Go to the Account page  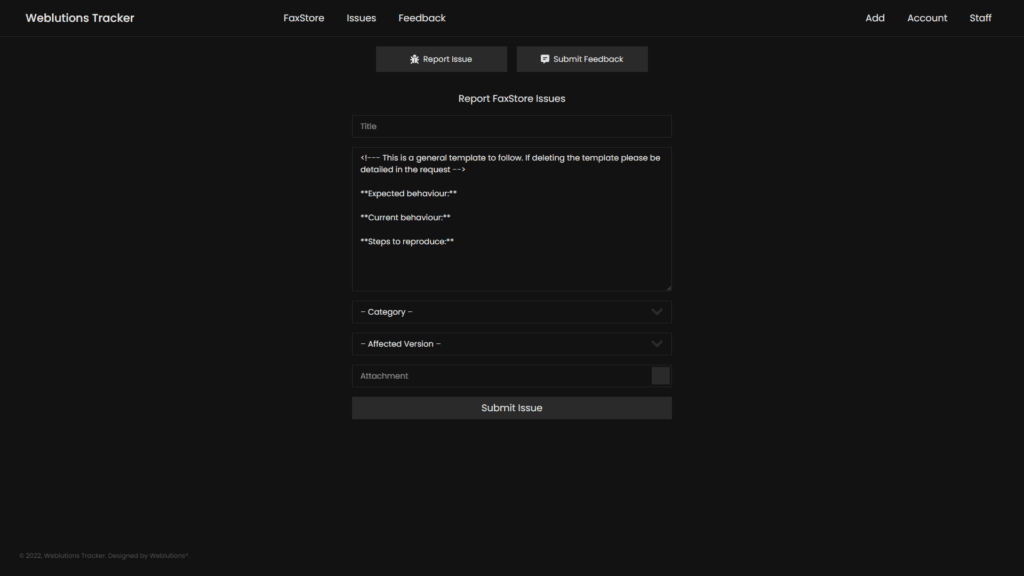point(927,17)
